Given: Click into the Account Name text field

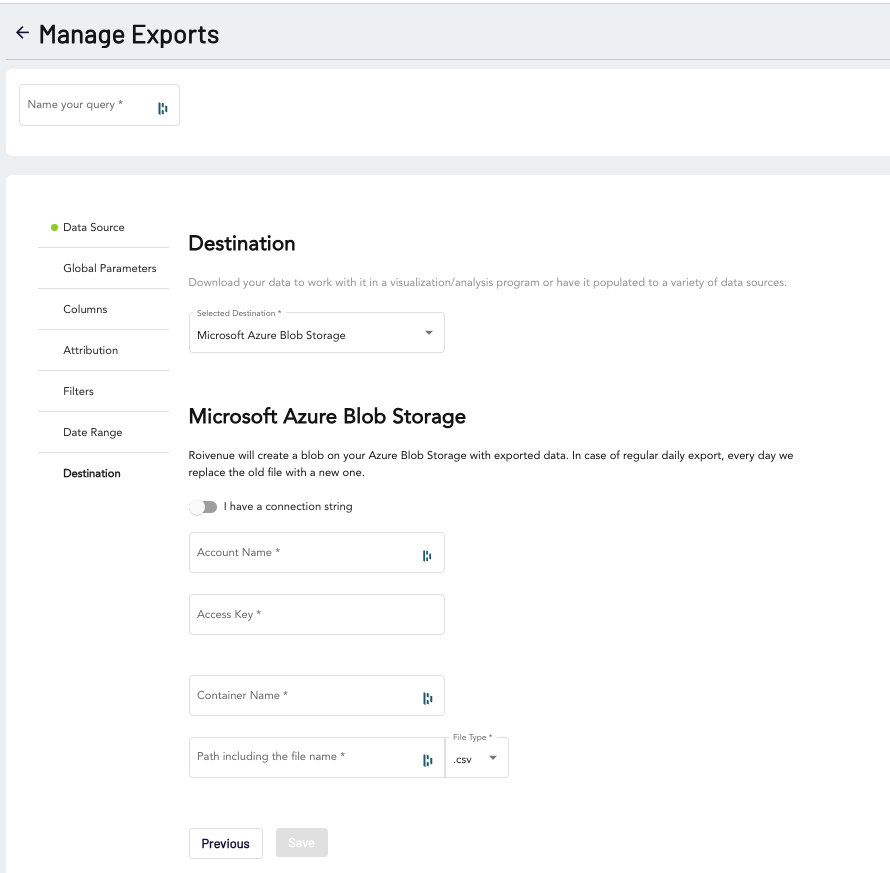Looking at the screenshot, I should (x=300, y=552).
